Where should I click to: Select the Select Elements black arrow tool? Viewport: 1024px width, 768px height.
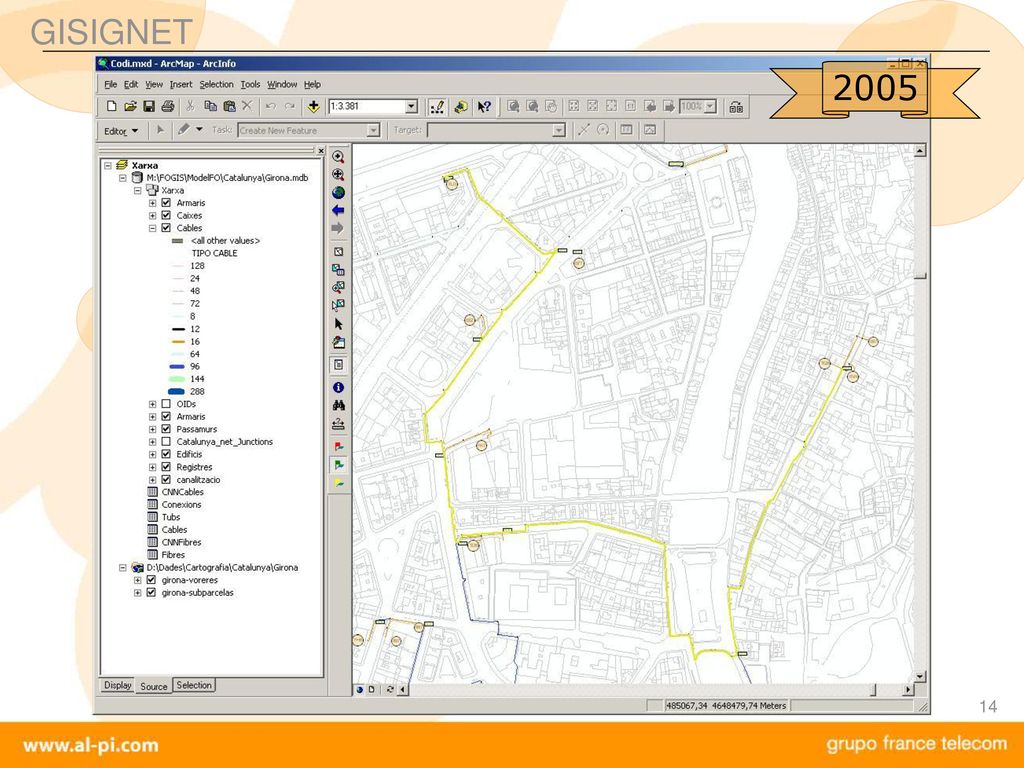pos(338,324)
